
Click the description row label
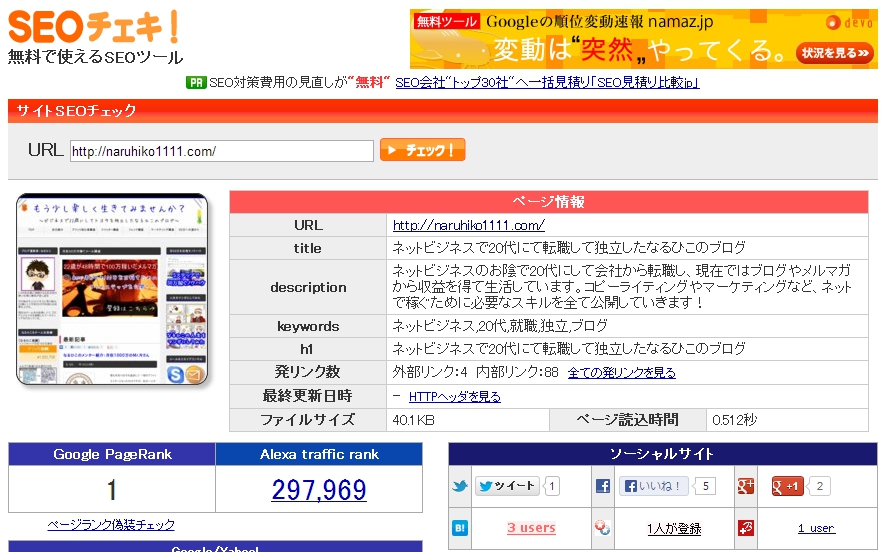pyautogui.click(x=308, y=288)
